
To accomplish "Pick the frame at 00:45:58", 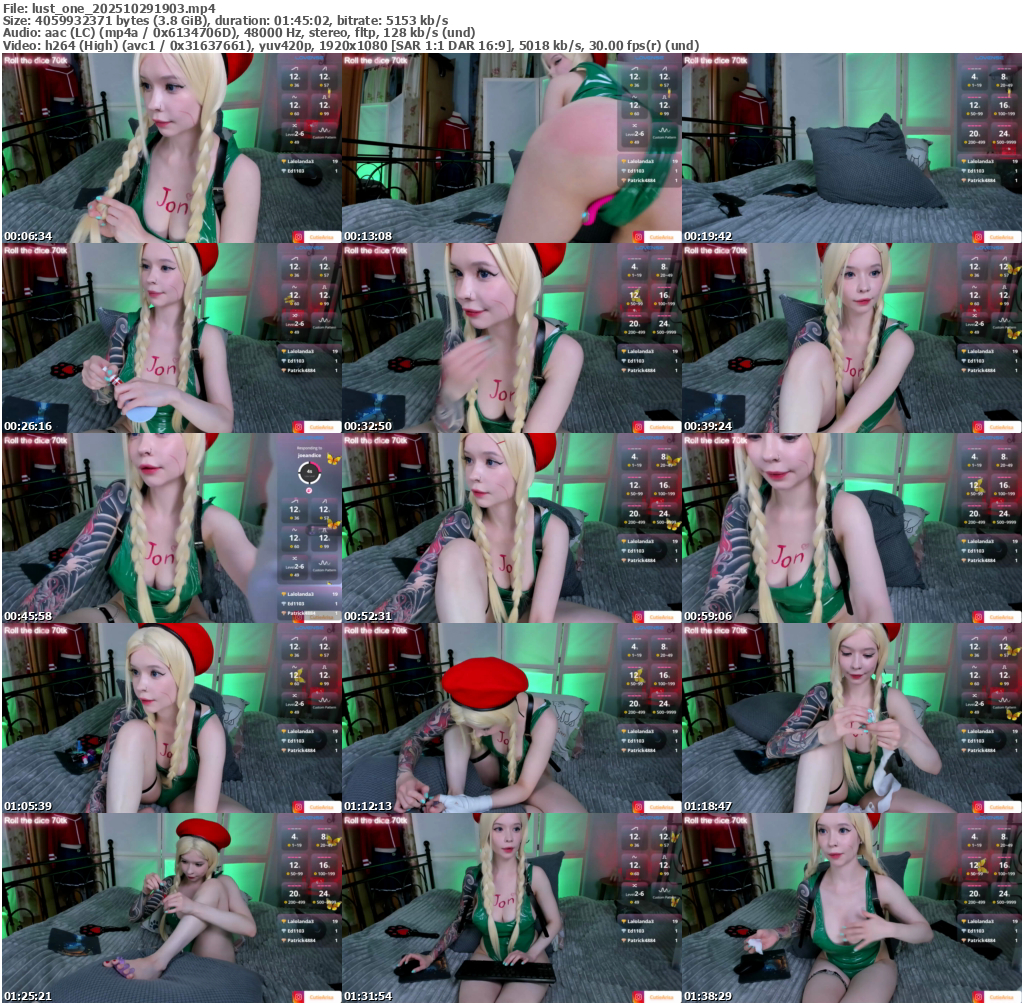I will [172, 528].
